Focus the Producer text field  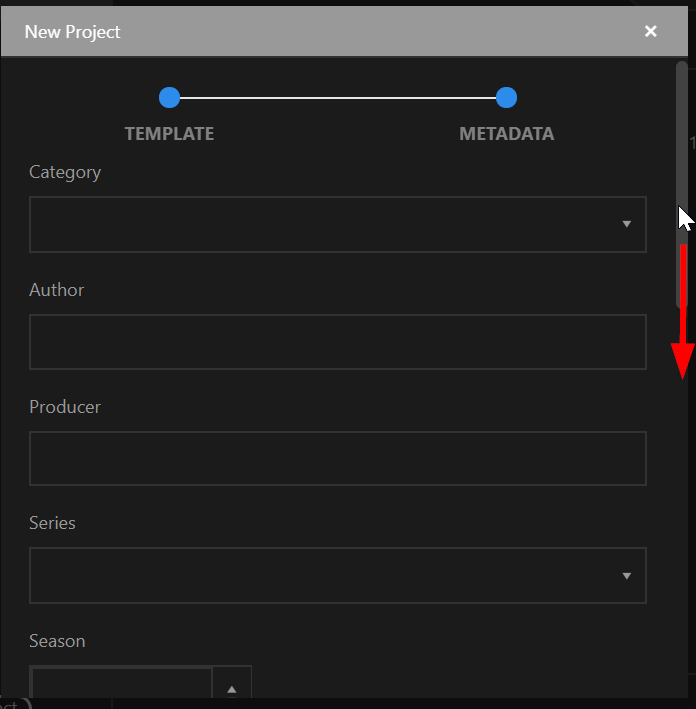coord(338,458)
